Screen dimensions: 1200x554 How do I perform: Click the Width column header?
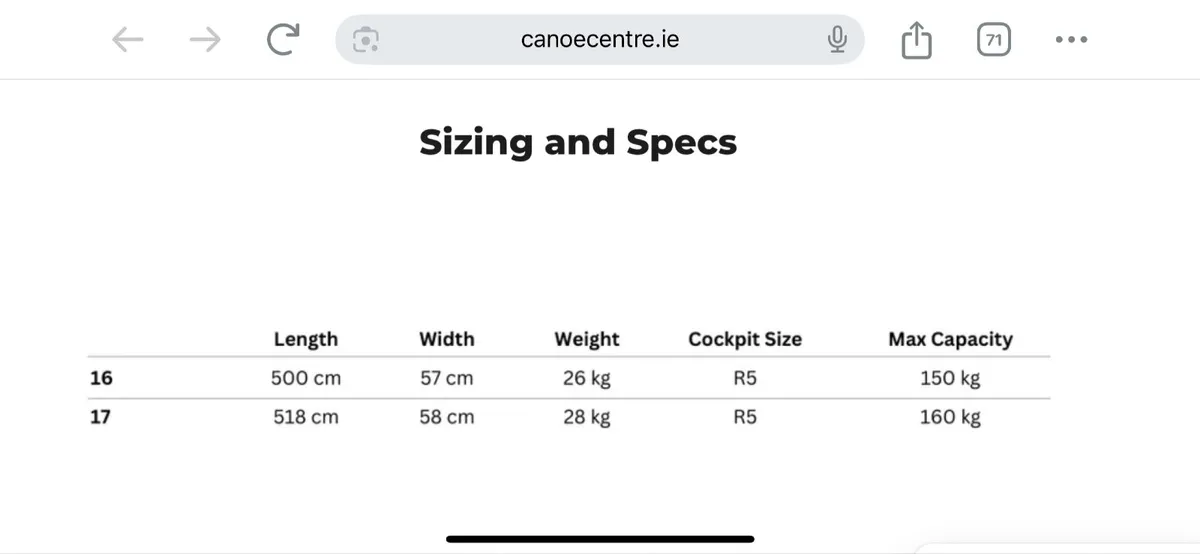click(x=446, y=339)
